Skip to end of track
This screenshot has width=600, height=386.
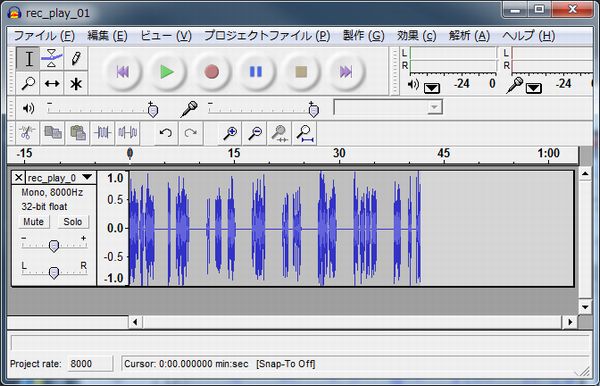coord(346,72)
